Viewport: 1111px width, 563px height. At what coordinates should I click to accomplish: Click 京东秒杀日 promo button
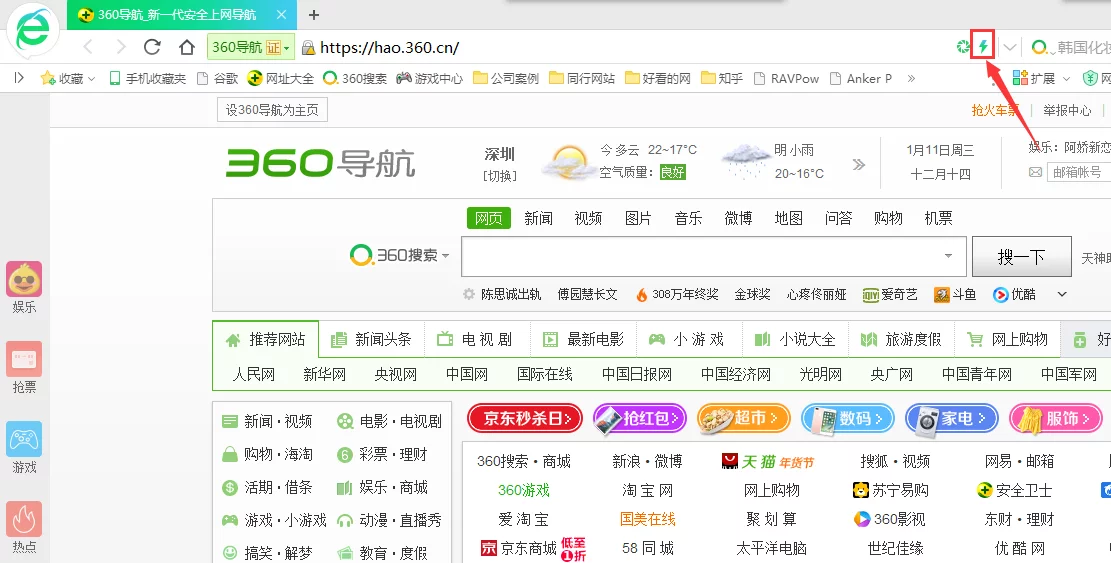point(524,419)
